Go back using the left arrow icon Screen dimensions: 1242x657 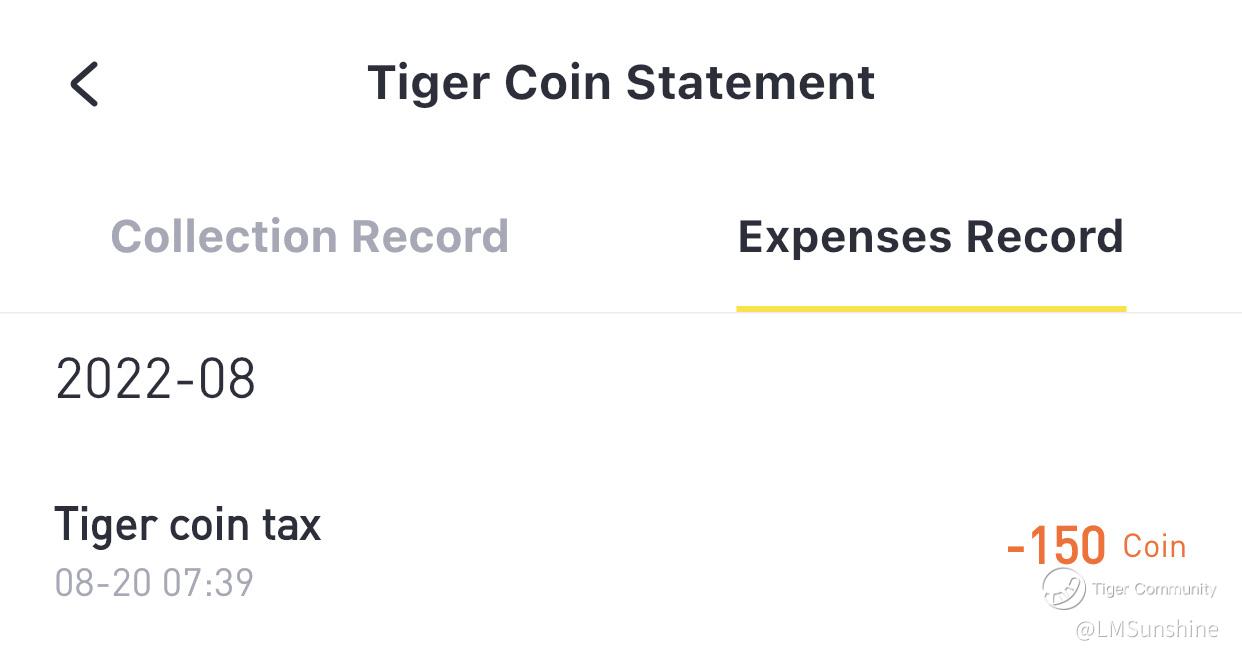(85, 83)
